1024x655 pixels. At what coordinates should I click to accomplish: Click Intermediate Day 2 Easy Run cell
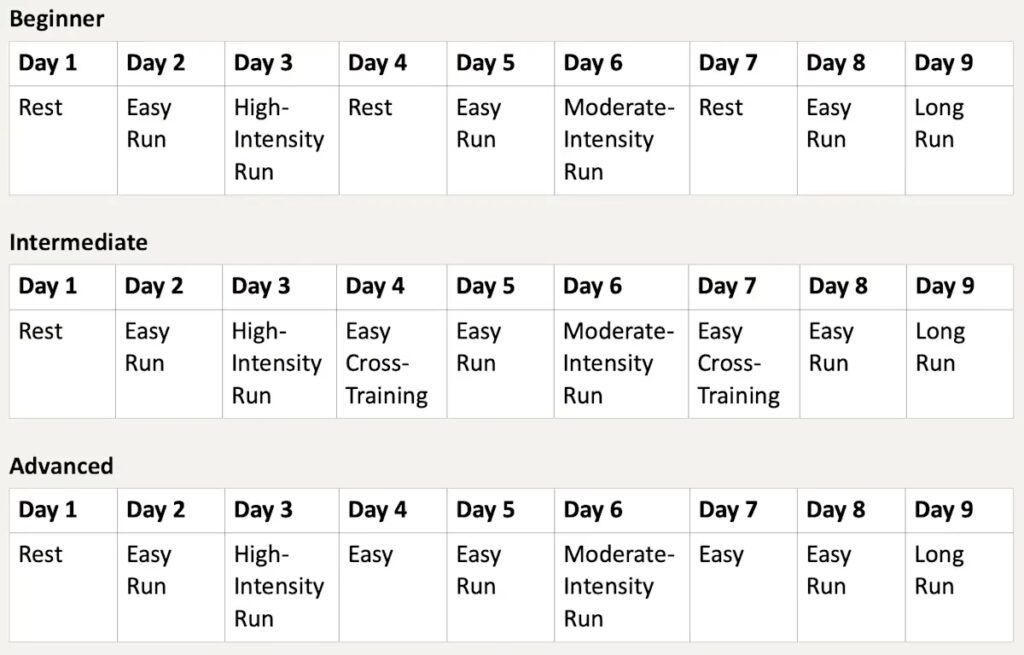(168, 363)
